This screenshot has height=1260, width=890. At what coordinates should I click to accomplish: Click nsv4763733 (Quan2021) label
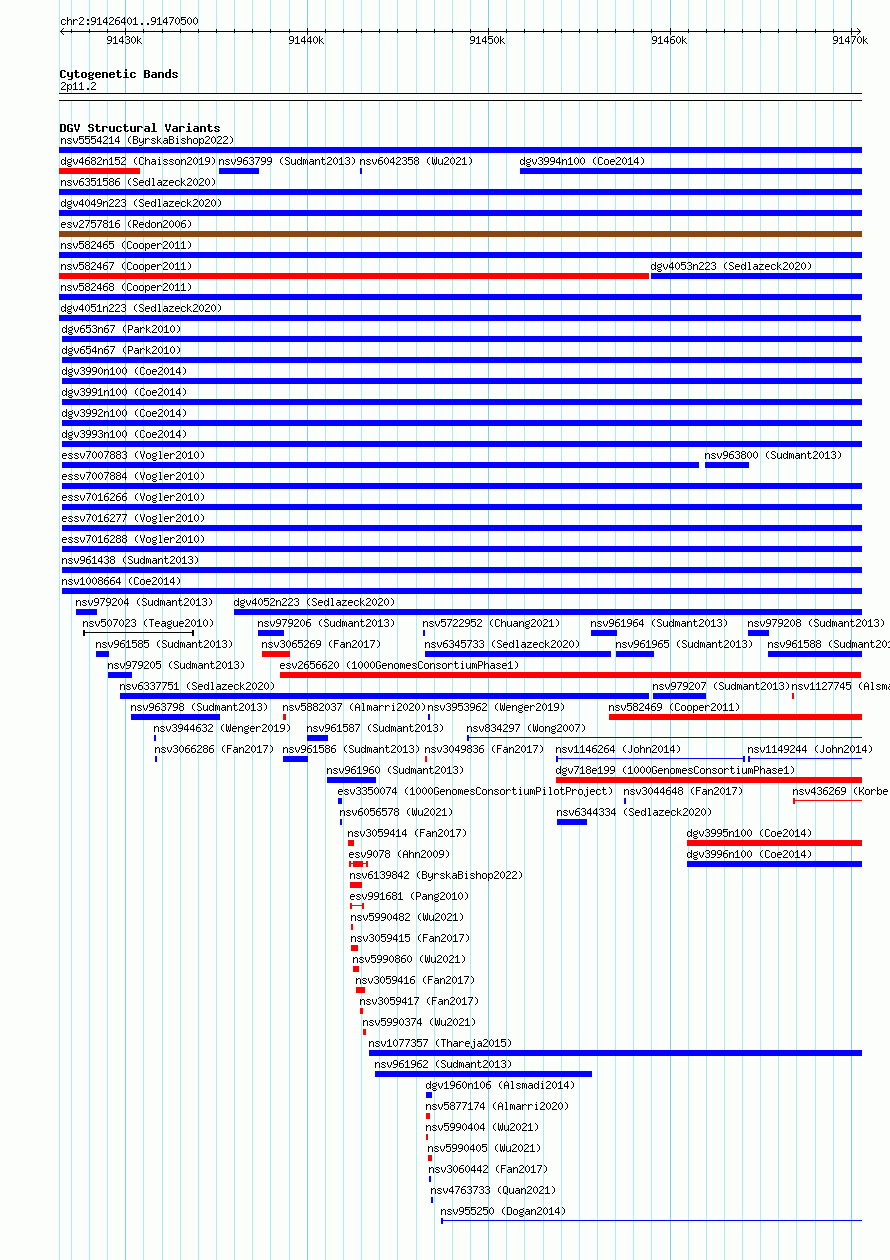pyautogui.click(x=493, y=1190)
